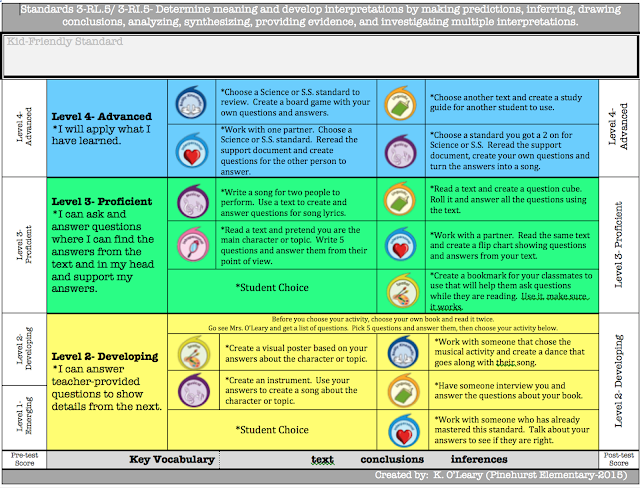Click the heart icon beside 'mastered this standard' activity
The image size is (640, 488).
click(x=404, y=431)
